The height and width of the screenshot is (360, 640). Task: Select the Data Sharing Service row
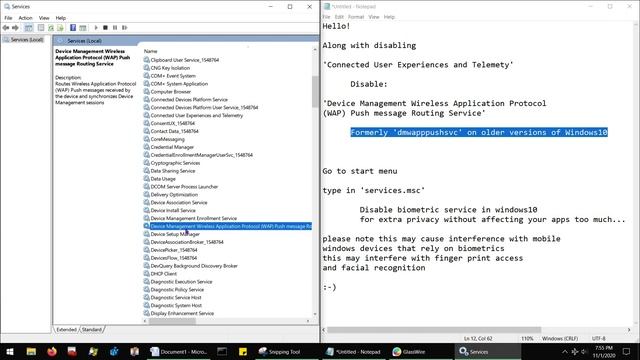coord(173,171)
